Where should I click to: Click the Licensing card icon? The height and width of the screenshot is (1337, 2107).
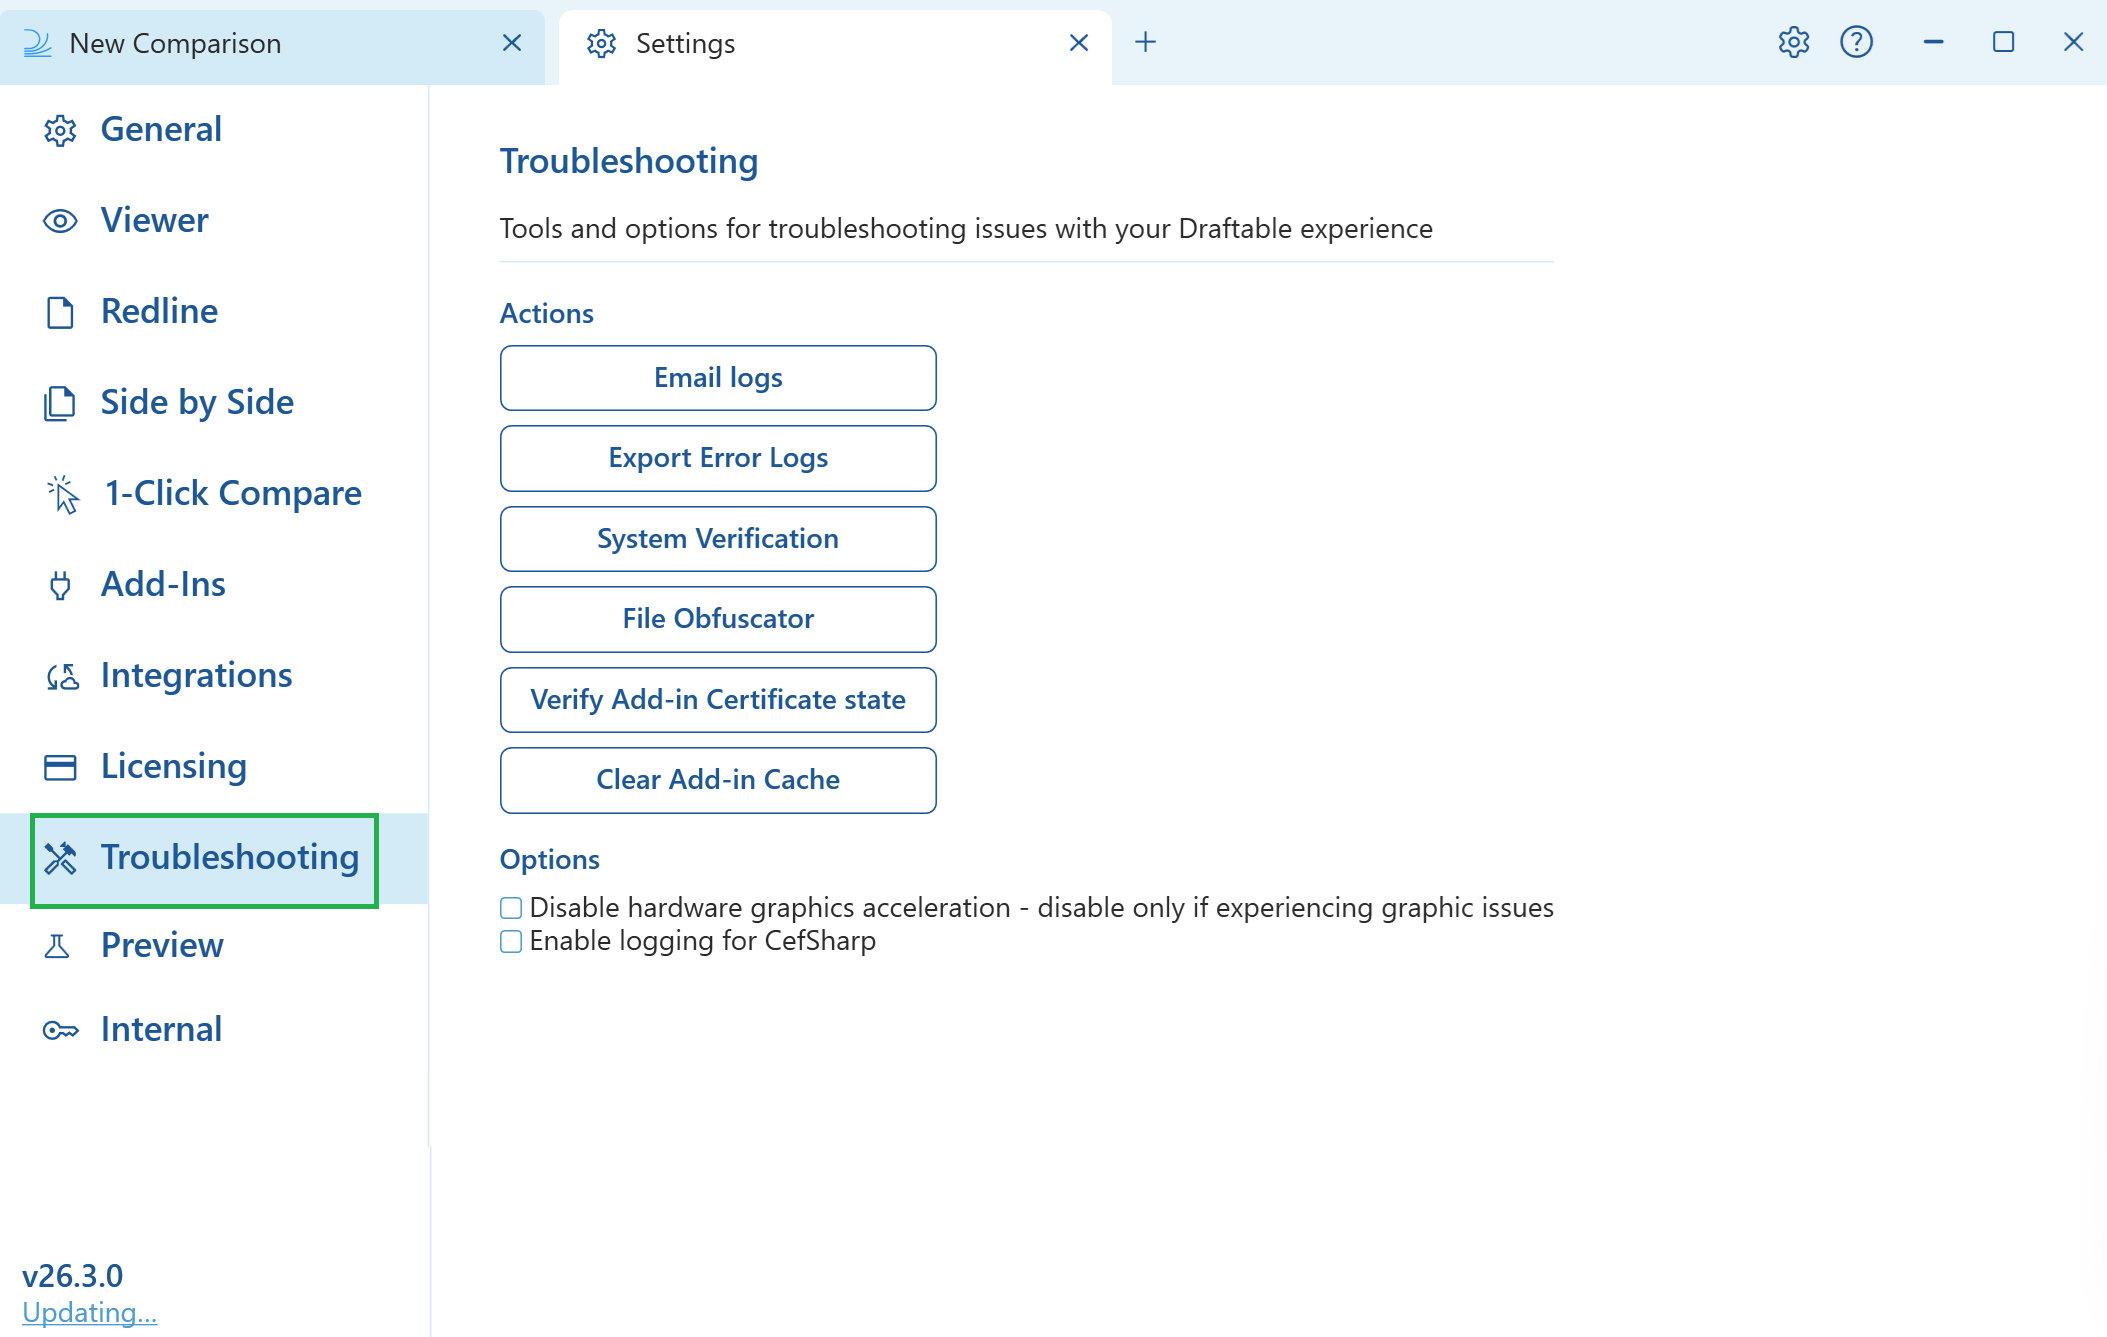pos(59,767)
